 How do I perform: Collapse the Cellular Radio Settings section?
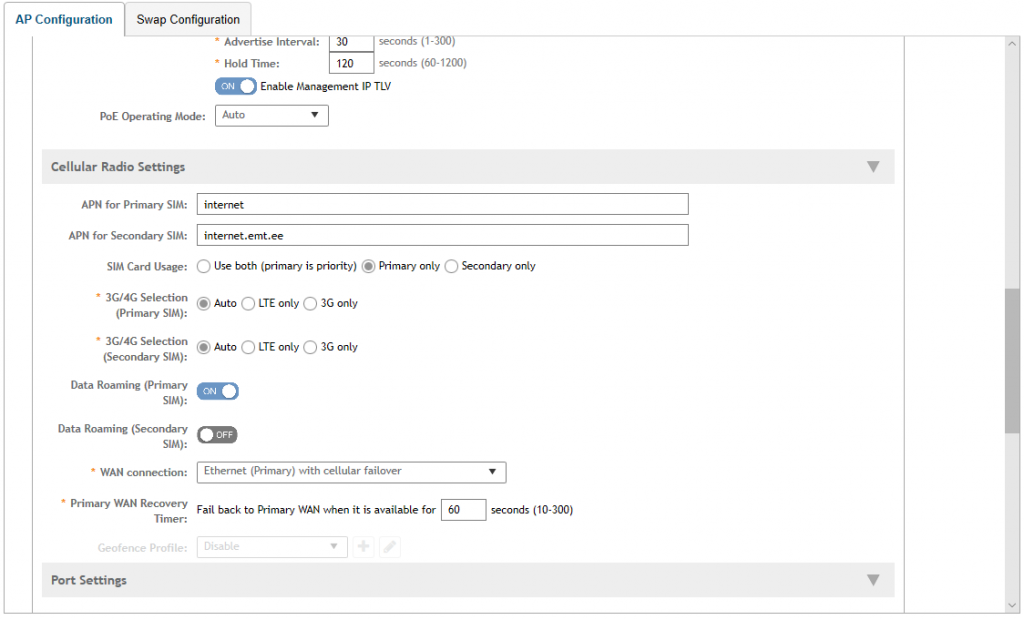(x=873, y=167)
